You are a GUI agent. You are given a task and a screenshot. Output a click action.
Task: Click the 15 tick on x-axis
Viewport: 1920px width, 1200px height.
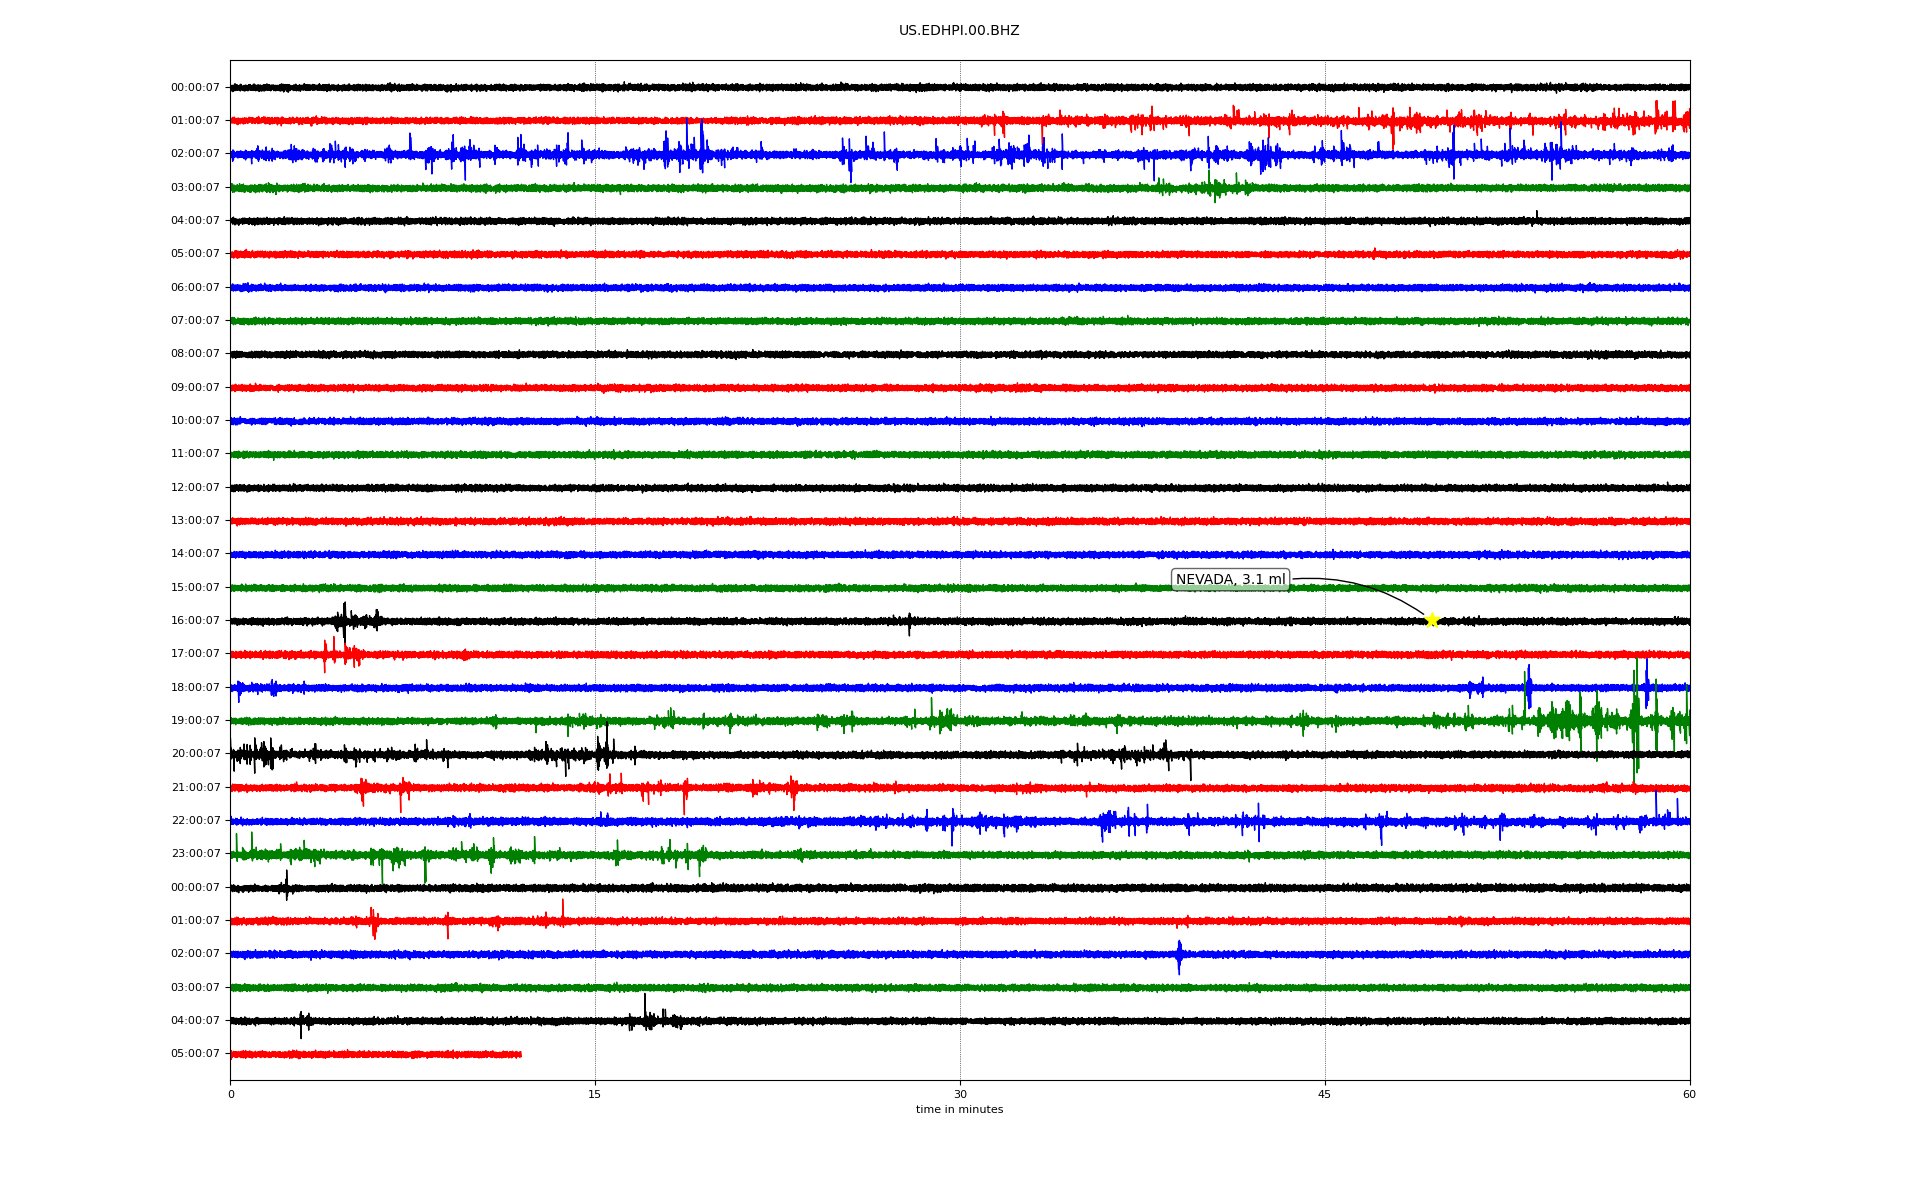click(595, 1094)
